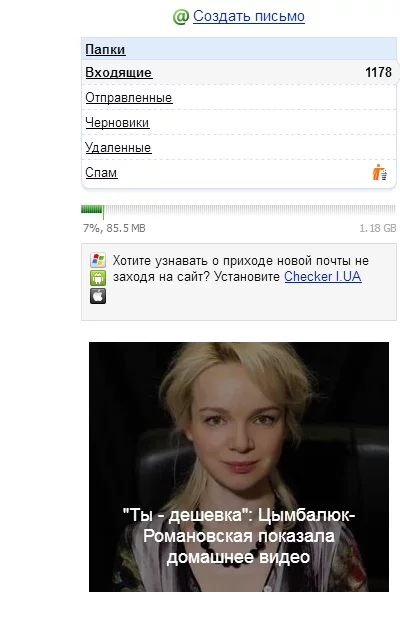
Task: Open the Черновики drafts folder
Action: (117, 123)
